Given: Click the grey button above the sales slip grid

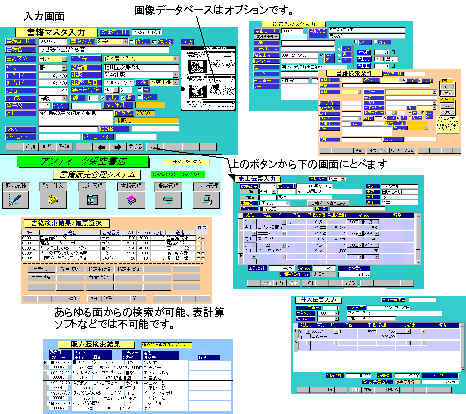Looking at the screenshot, I should click(328, 203).
